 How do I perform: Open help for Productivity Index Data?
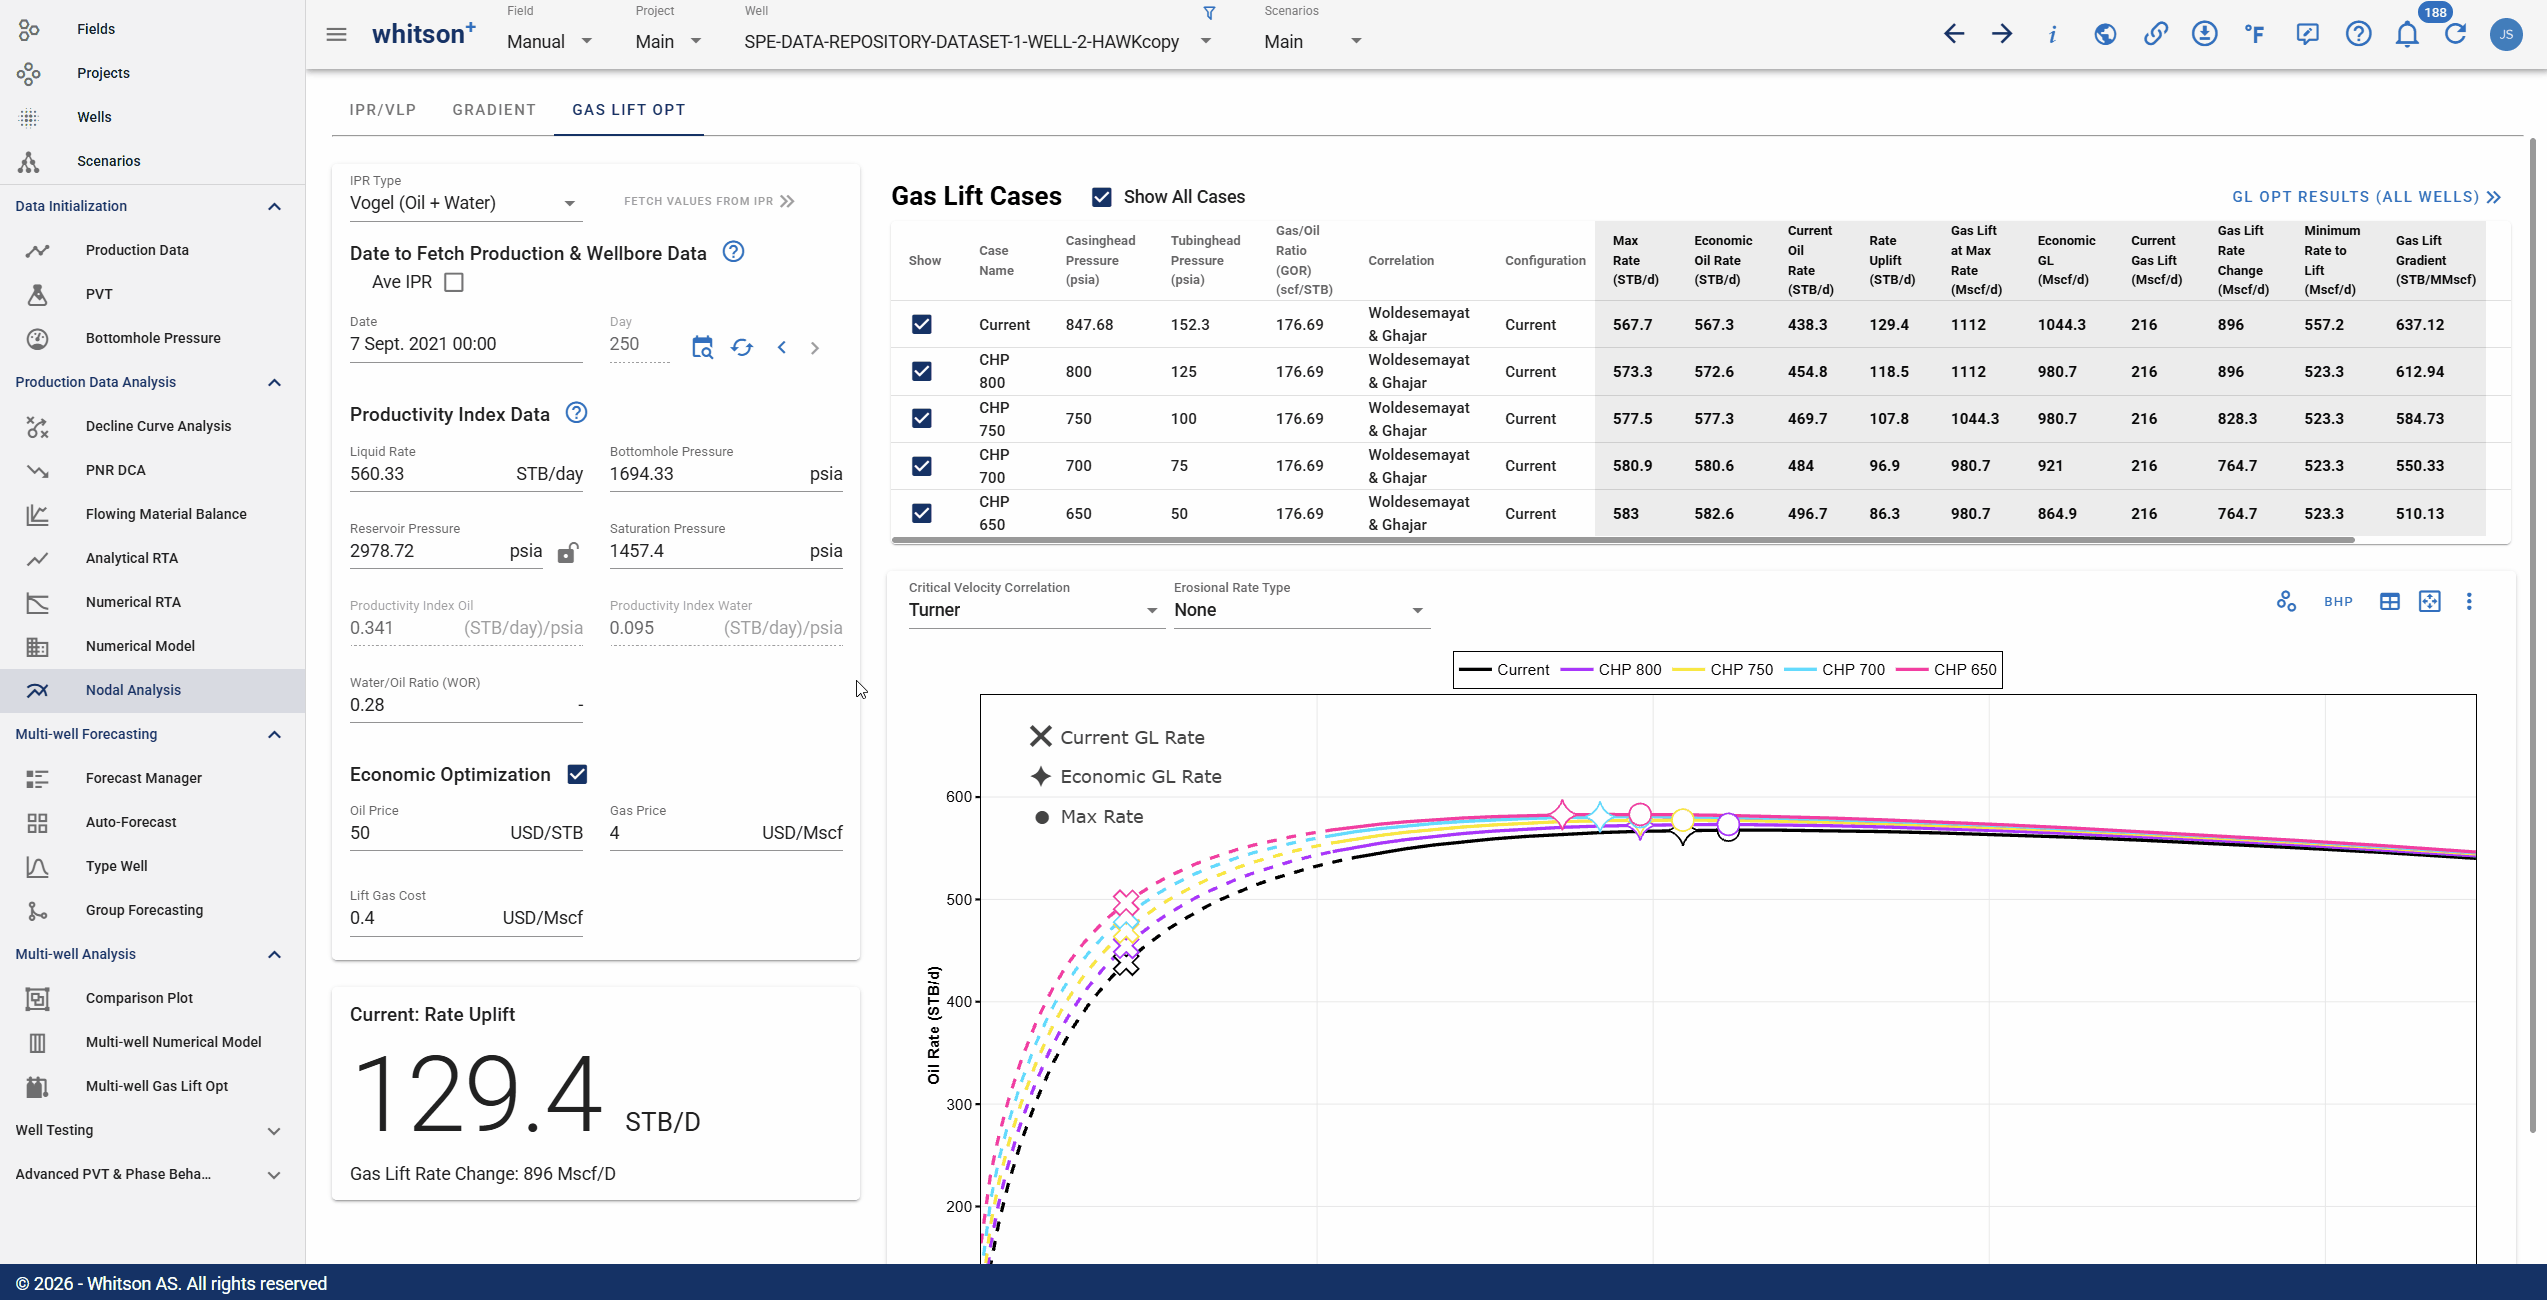[x=576, y=413]
